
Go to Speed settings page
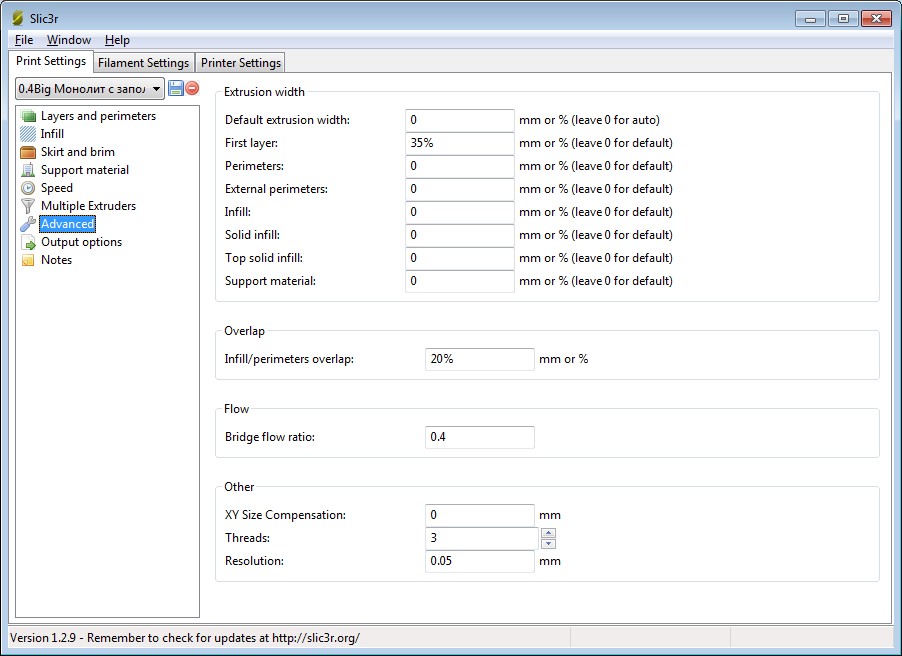pyautogui.click(x=56, y=188)
